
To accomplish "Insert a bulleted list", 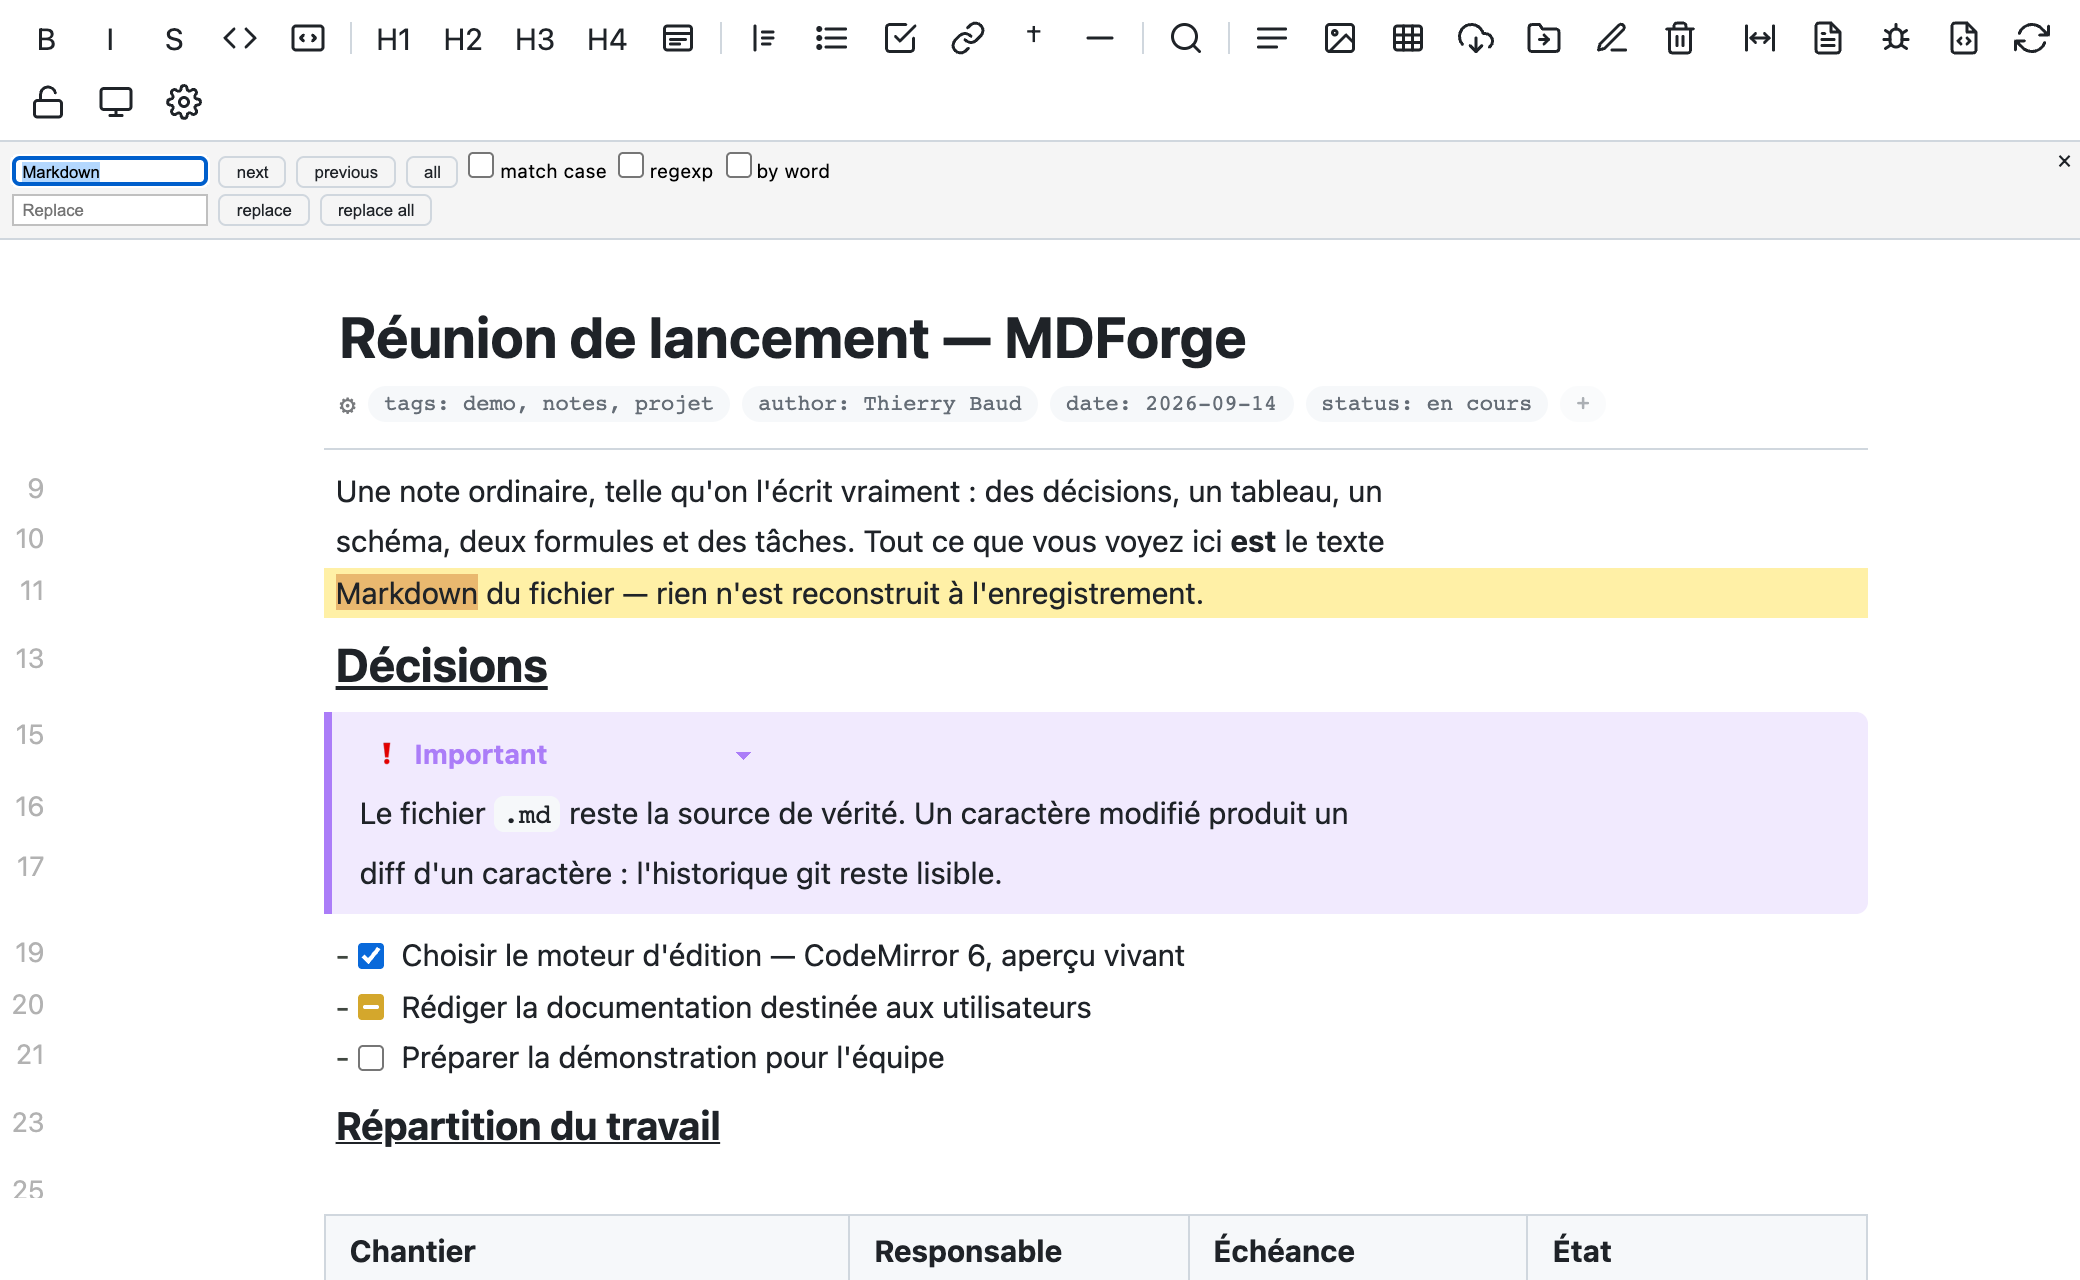I will 832,39.
